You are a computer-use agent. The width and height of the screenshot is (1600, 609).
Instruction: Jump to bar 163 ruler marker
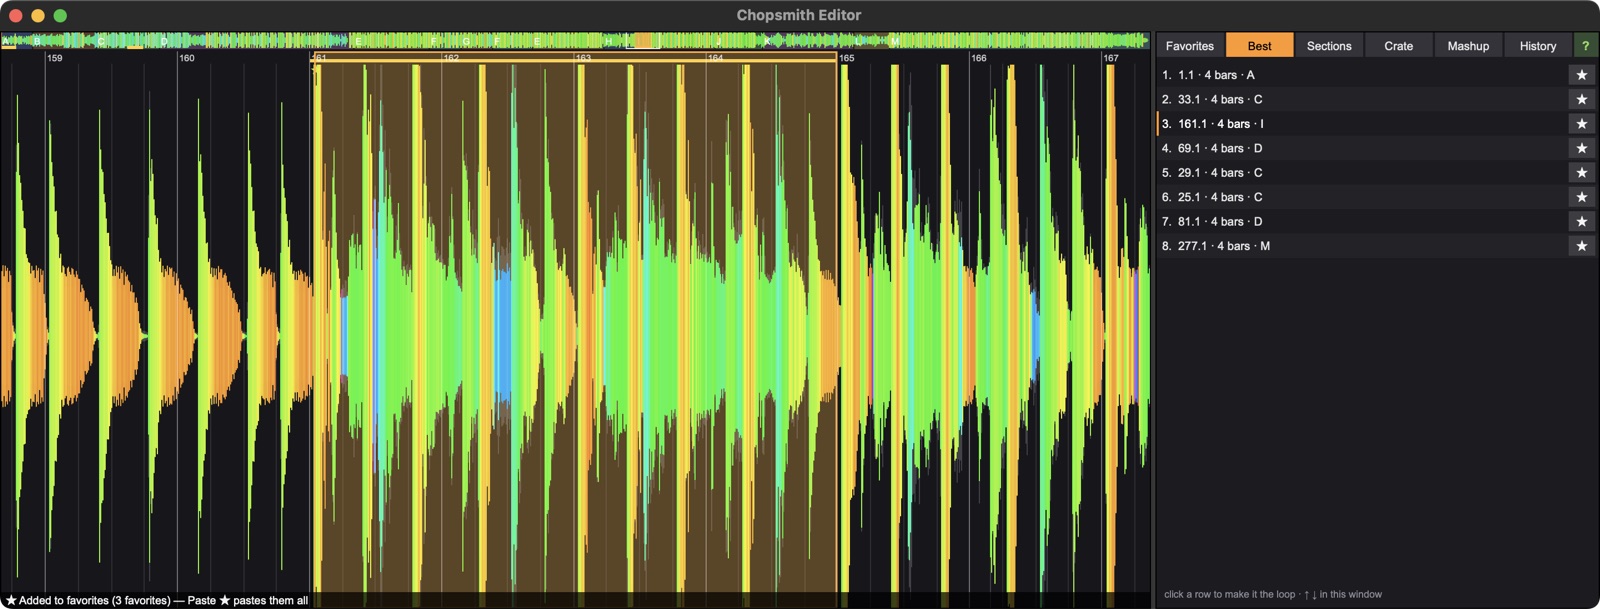point(583,58)
